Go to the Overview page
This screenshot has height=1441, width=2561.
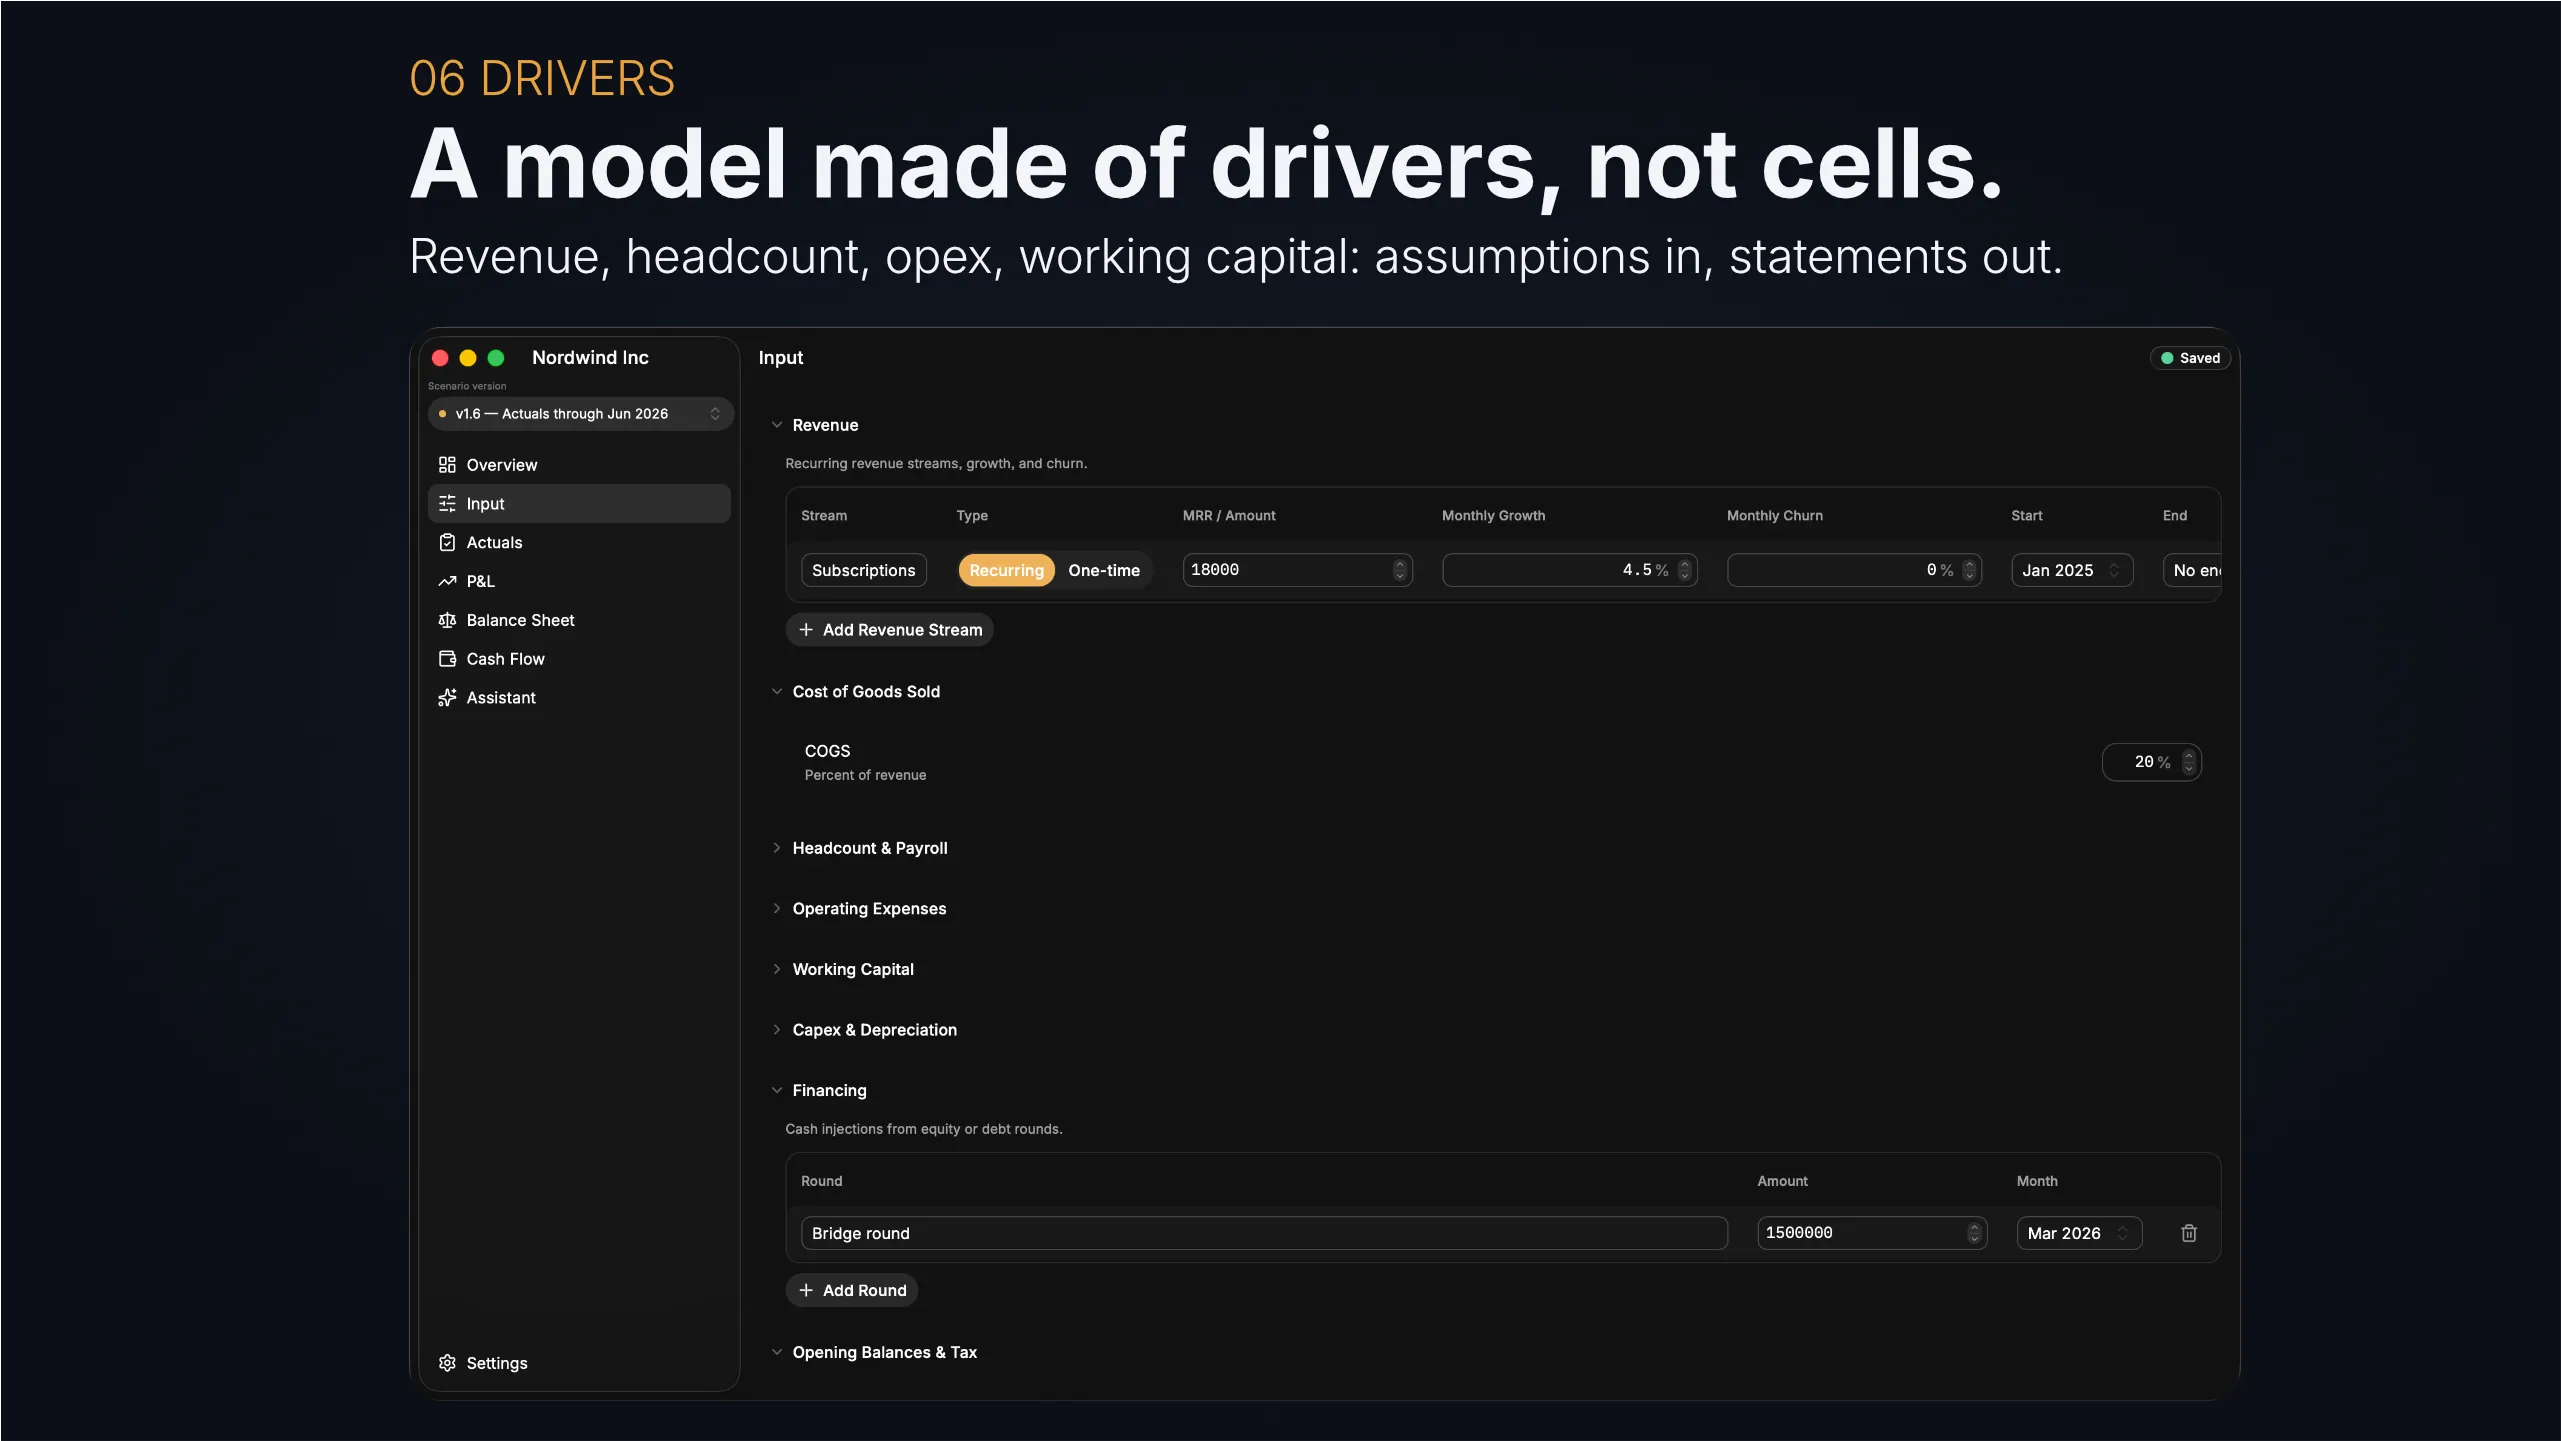click(x=579, y=465)
